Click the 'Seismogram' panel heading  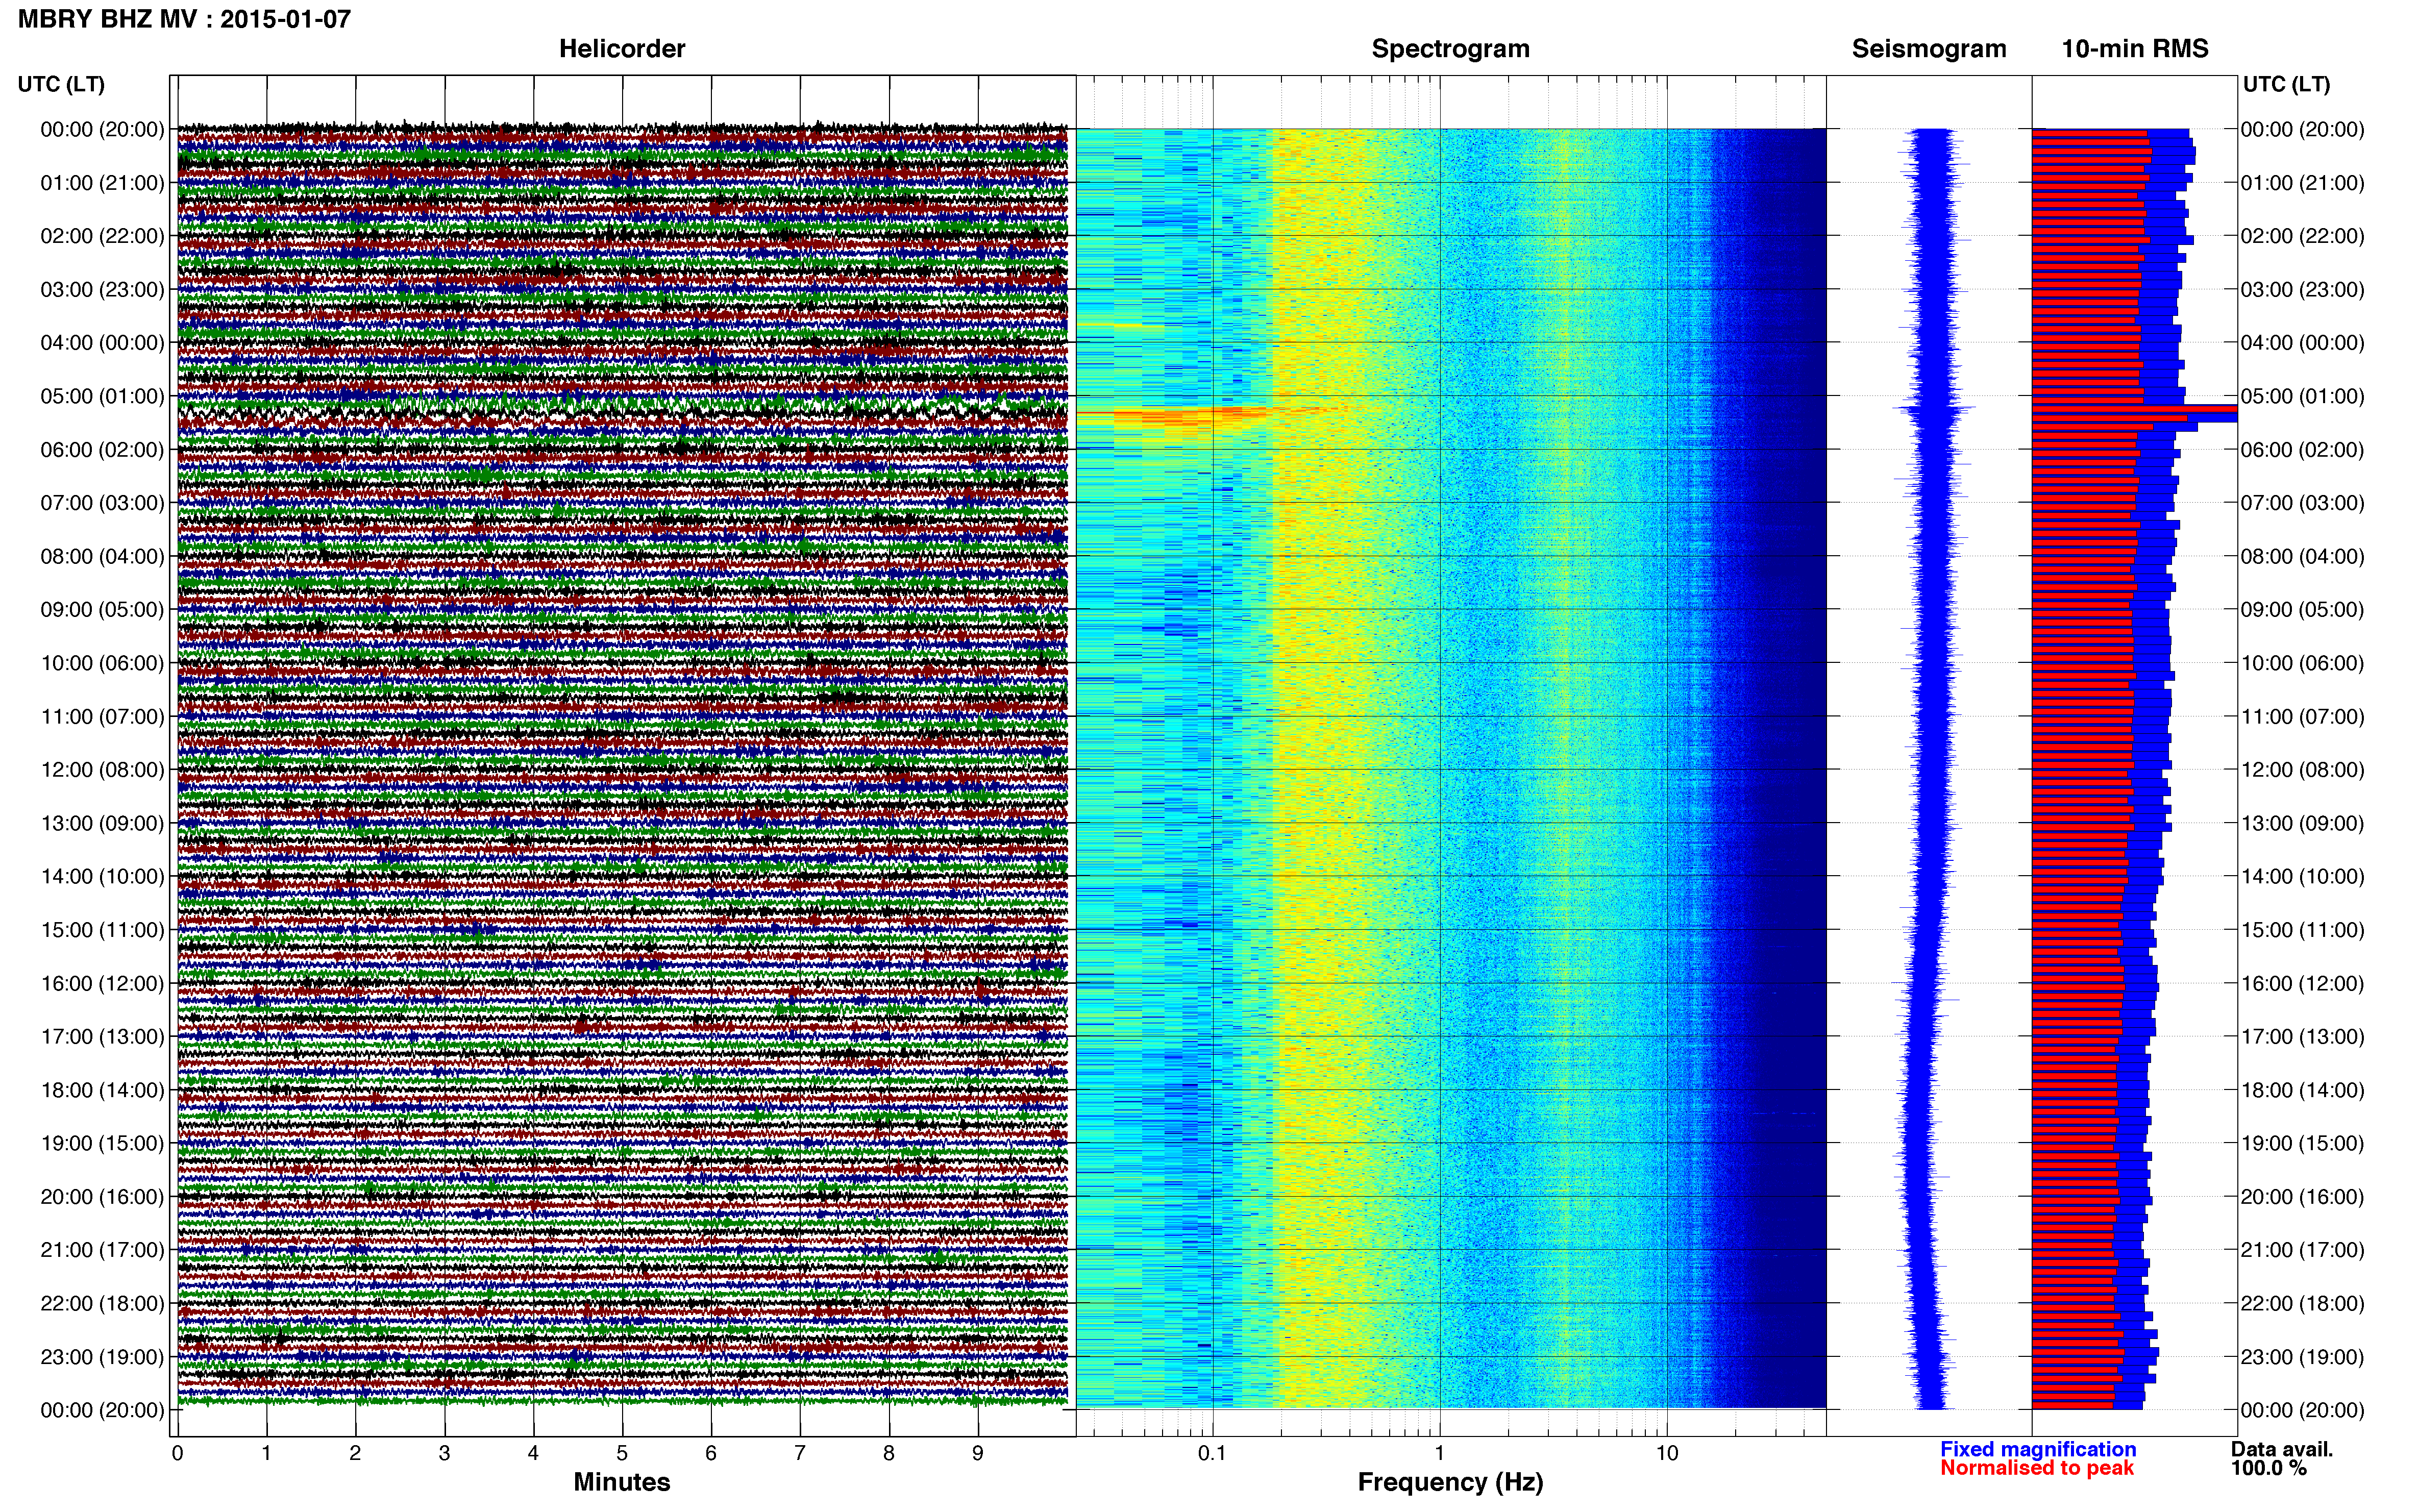coord(1929,49)
